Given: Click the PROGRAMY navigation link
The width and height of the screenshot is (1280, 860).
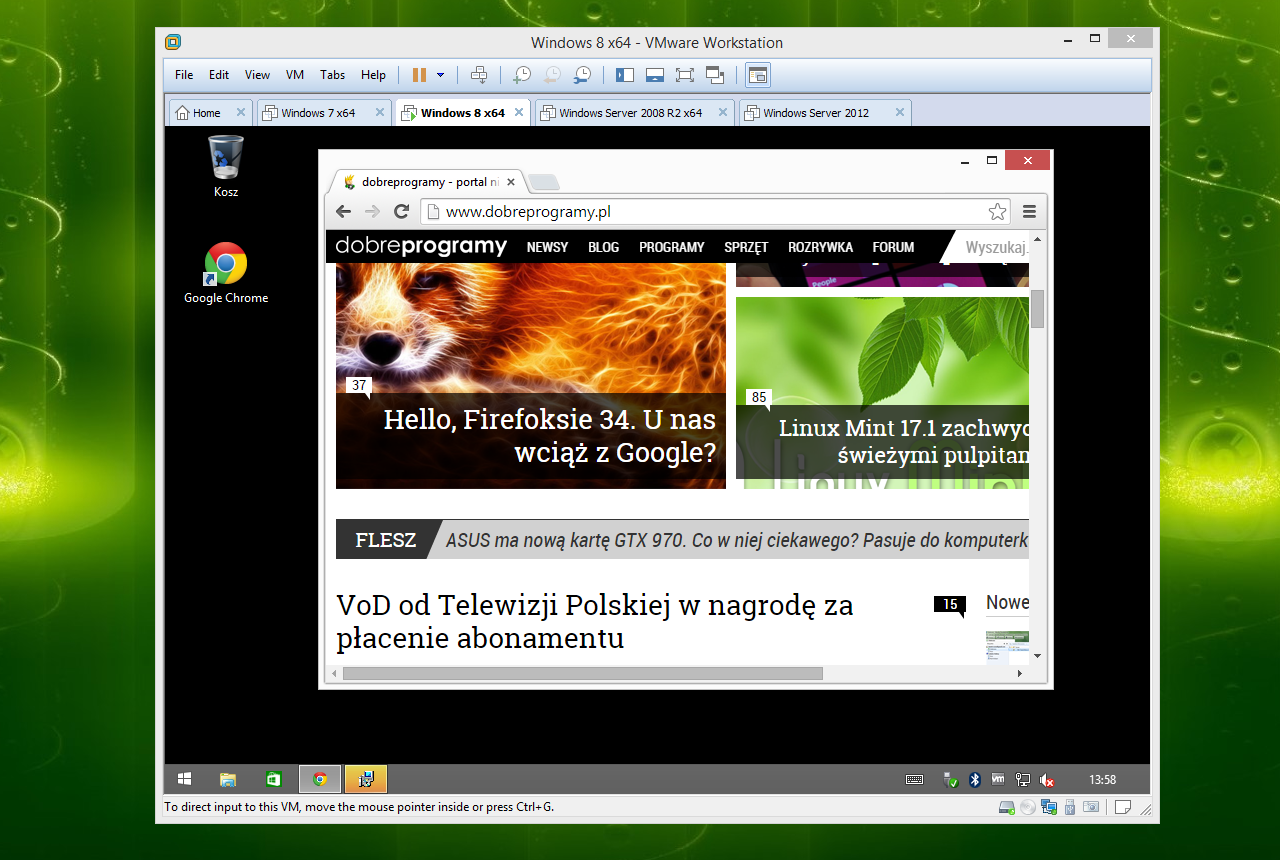Looking at the screenshot, I should pyautogui.click(x=671, y=247).
